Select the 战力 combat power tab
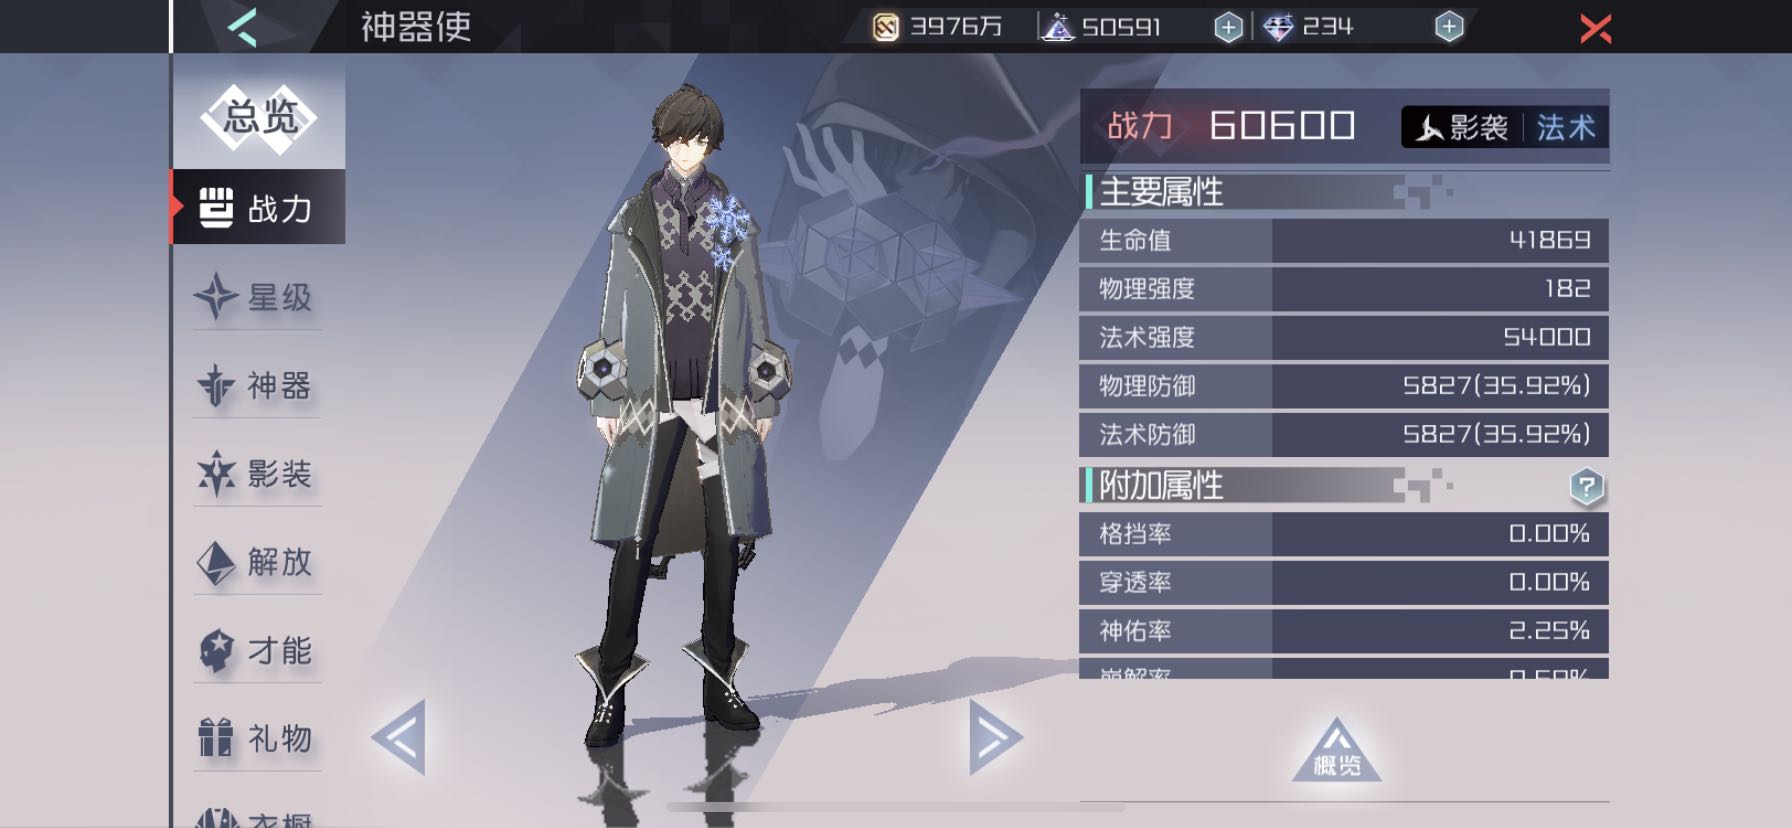This screenshot has width=1792, height=828. coord(258,207)
